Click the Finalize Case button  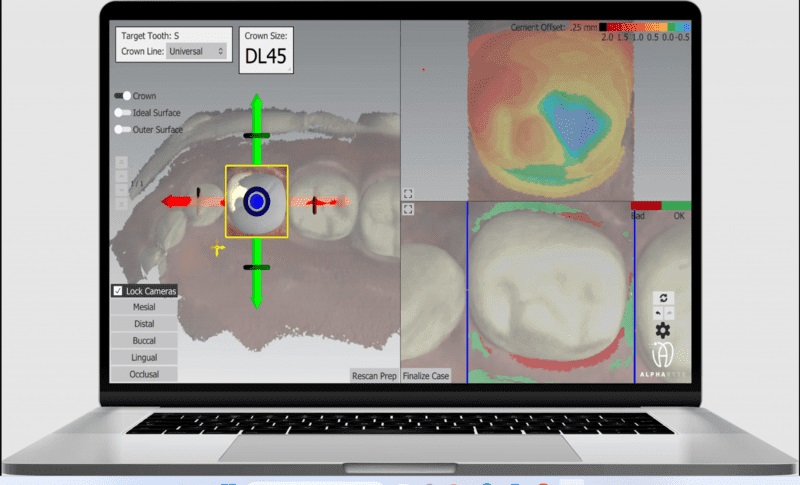tap(427, 376)
